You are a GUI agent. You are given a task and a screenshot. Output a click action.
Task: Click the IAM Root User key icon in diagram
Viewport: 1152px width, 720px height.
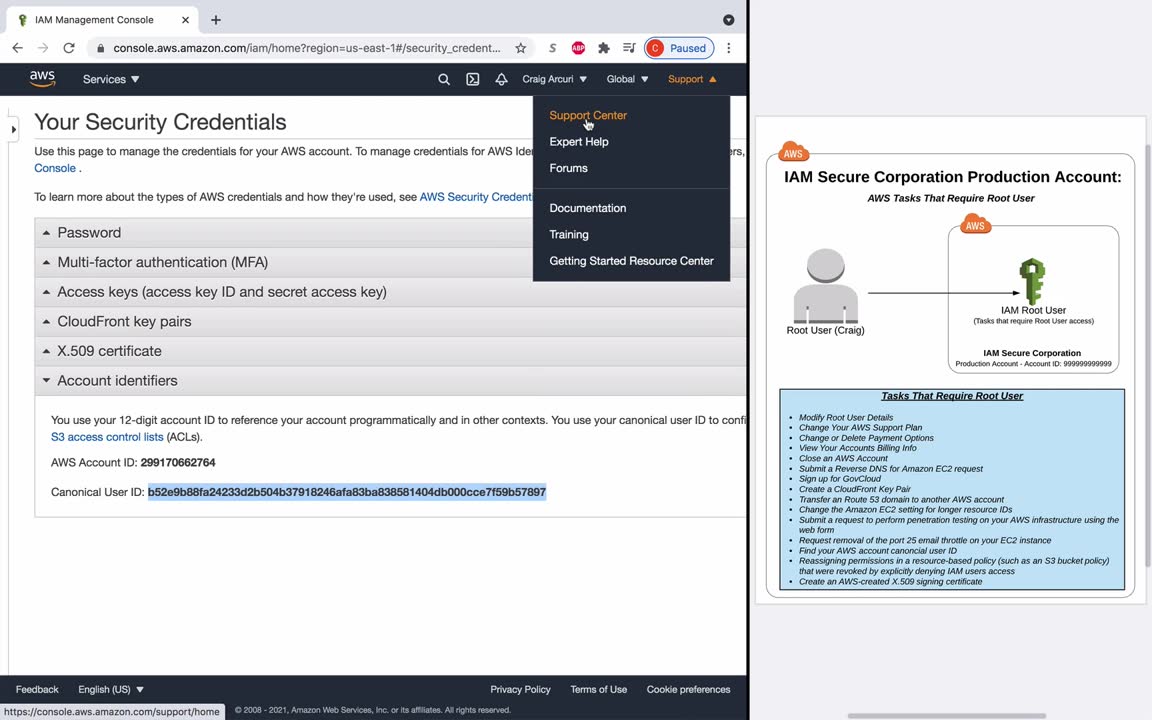[1032, 281]
